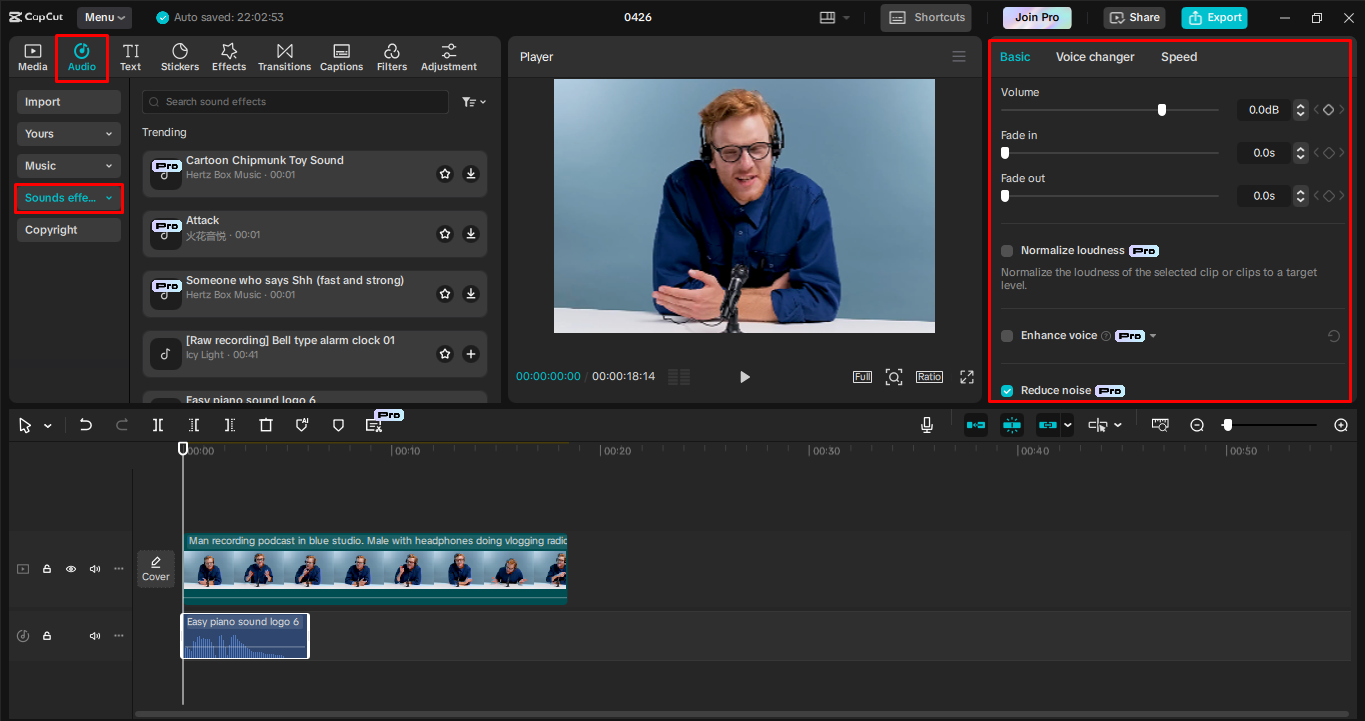This screenshot has width=1365, height=721.
Task: Open the Effects panel
Action: pos(229,58)
